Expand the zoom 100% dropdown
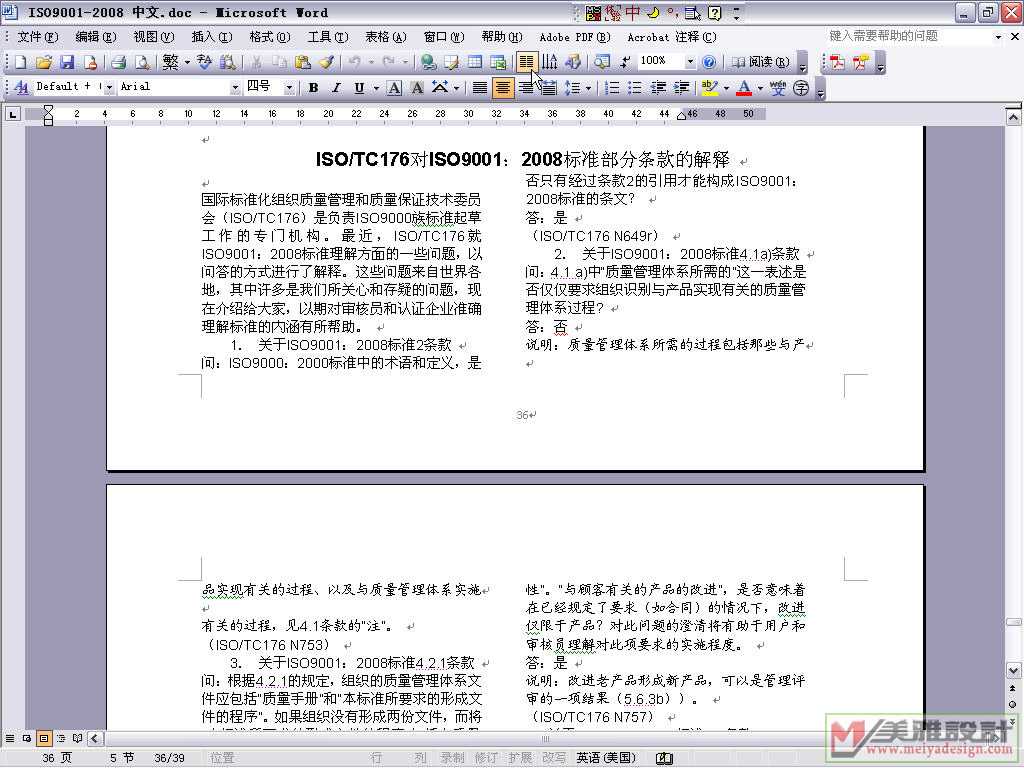 (x=690, y=61)
